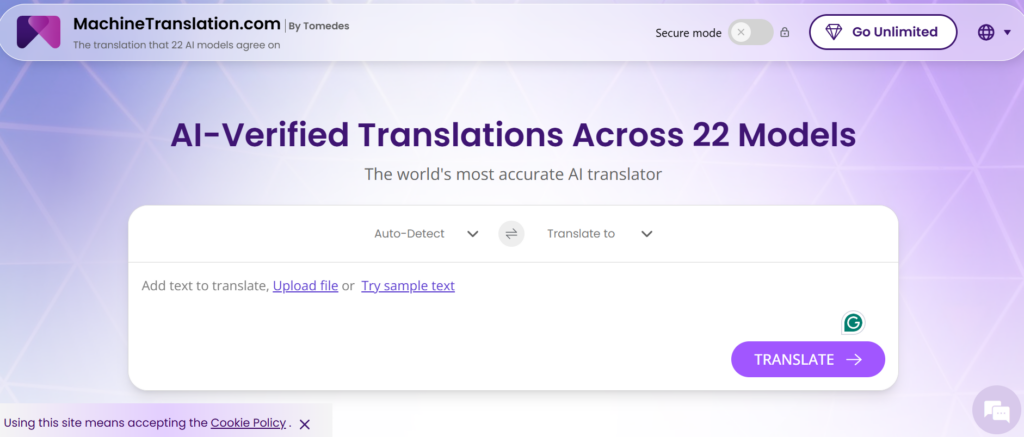Dismiss the cookie policy banner

point(305,424)
